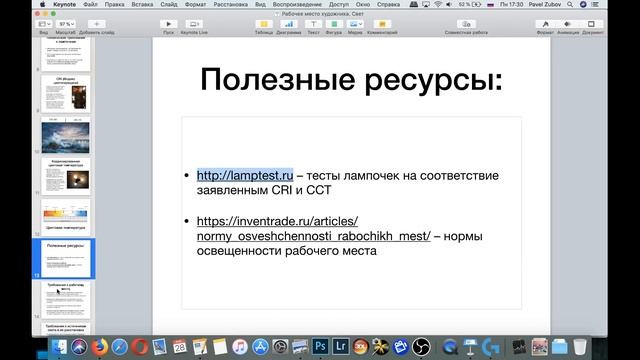Open Calendar from the Dock
This screenshot has height=360, width=640.
tap(180, 347)
